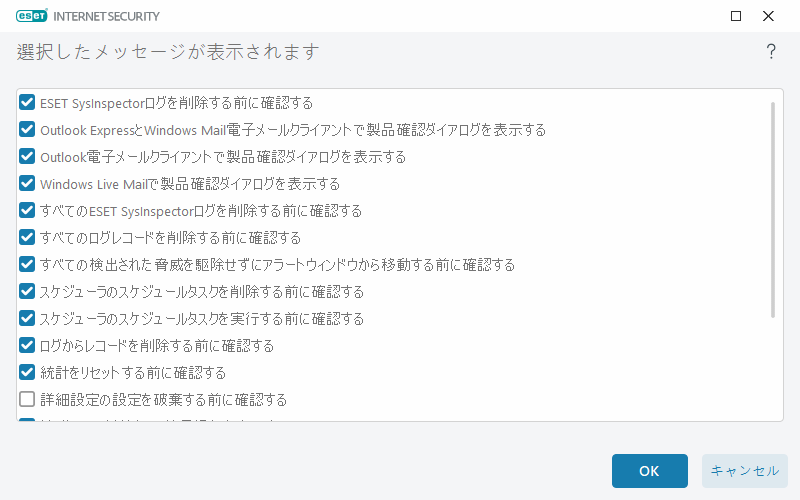Select text Windows Live Mailで製品確認ダイアログを表示する
Viewport: 800px width, 500px height.
[x=190, y=184]
